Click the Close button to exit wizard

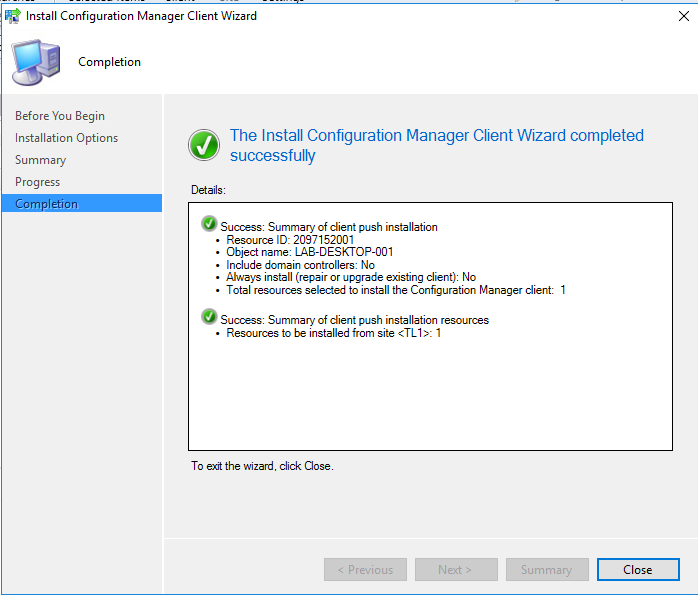(x=638, y=569)
